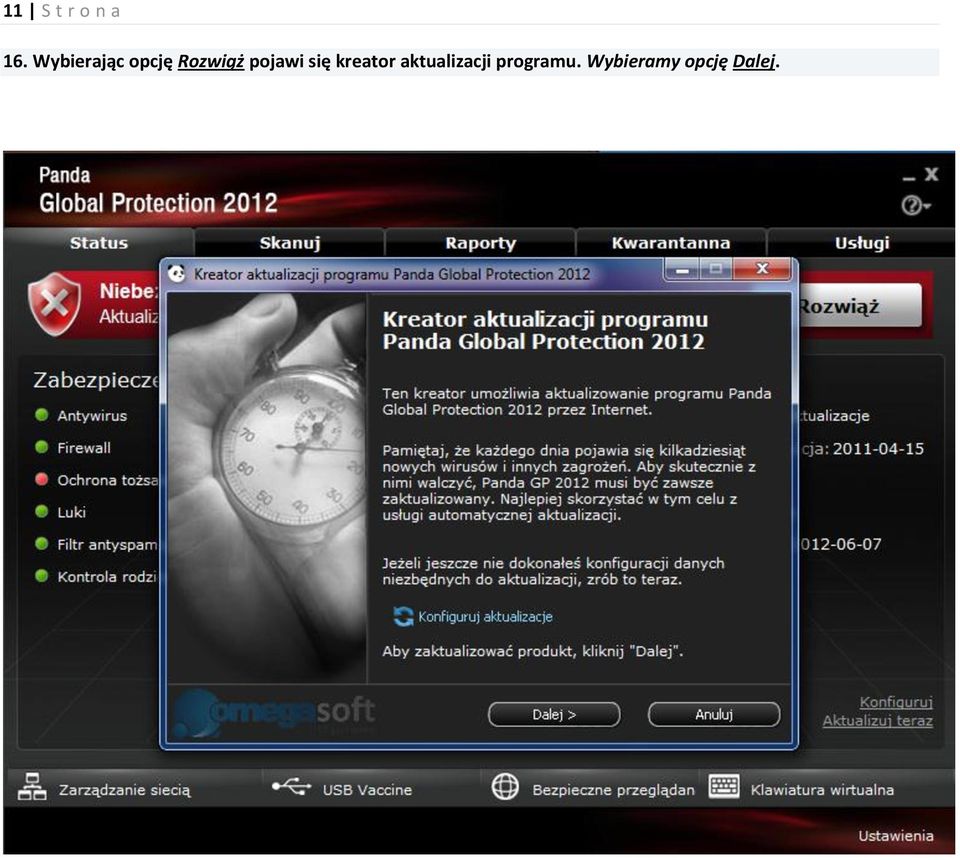This screenshot has height=860, width=960.
Task: Open USB Vaccine
Action: (367, 790)
